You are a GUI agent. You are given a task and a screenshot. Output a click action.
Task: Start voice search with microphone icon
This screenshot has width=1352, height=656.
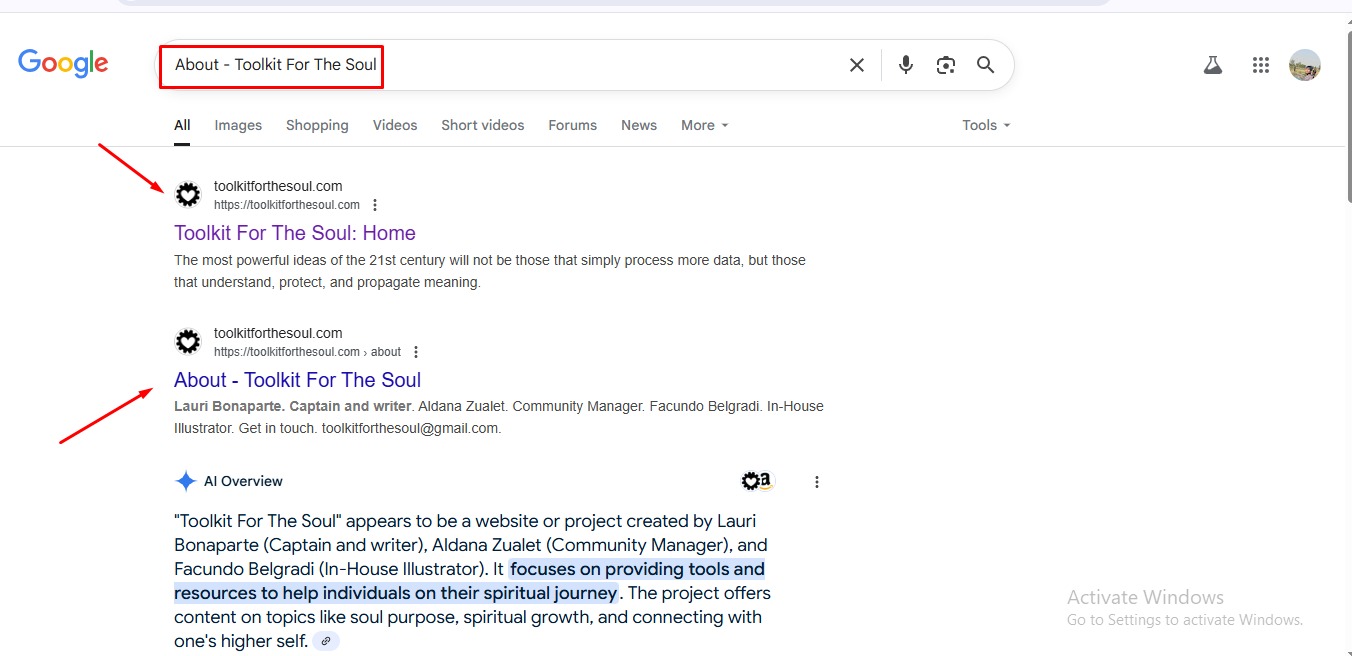pos(906,65)
